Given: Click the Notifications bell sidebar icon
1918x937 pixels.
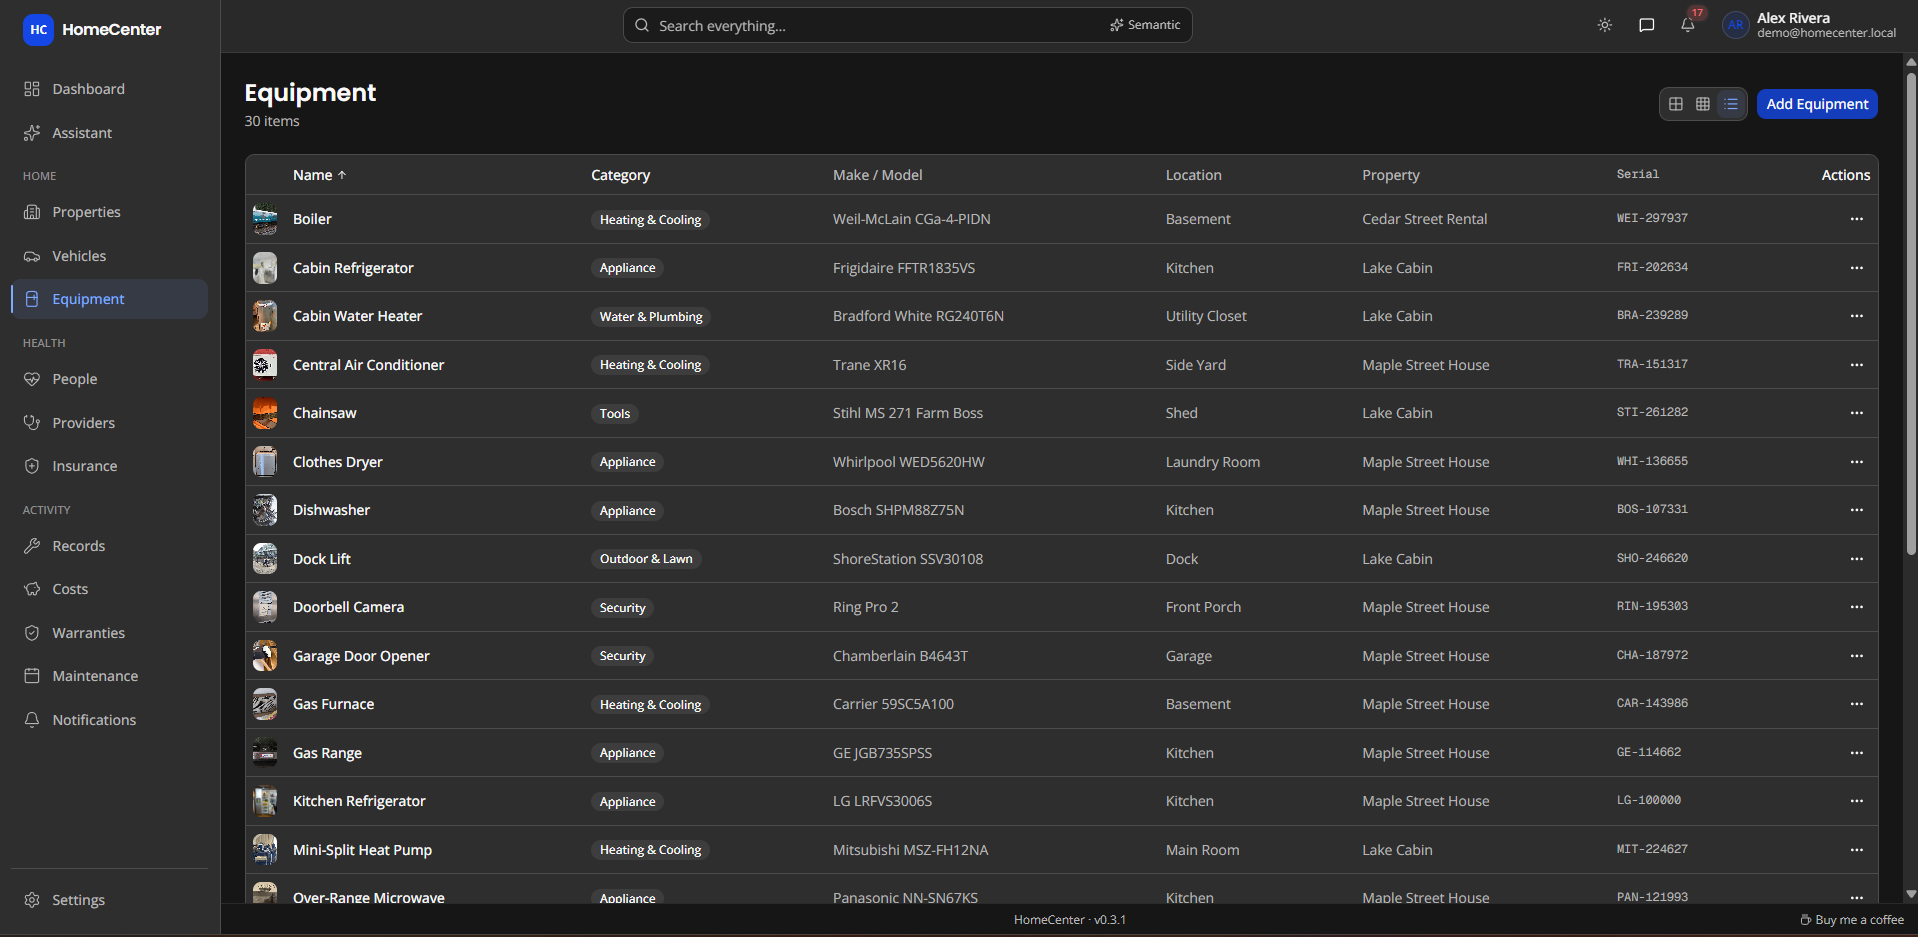Looking at the screenshot, I should click(32, 720).
